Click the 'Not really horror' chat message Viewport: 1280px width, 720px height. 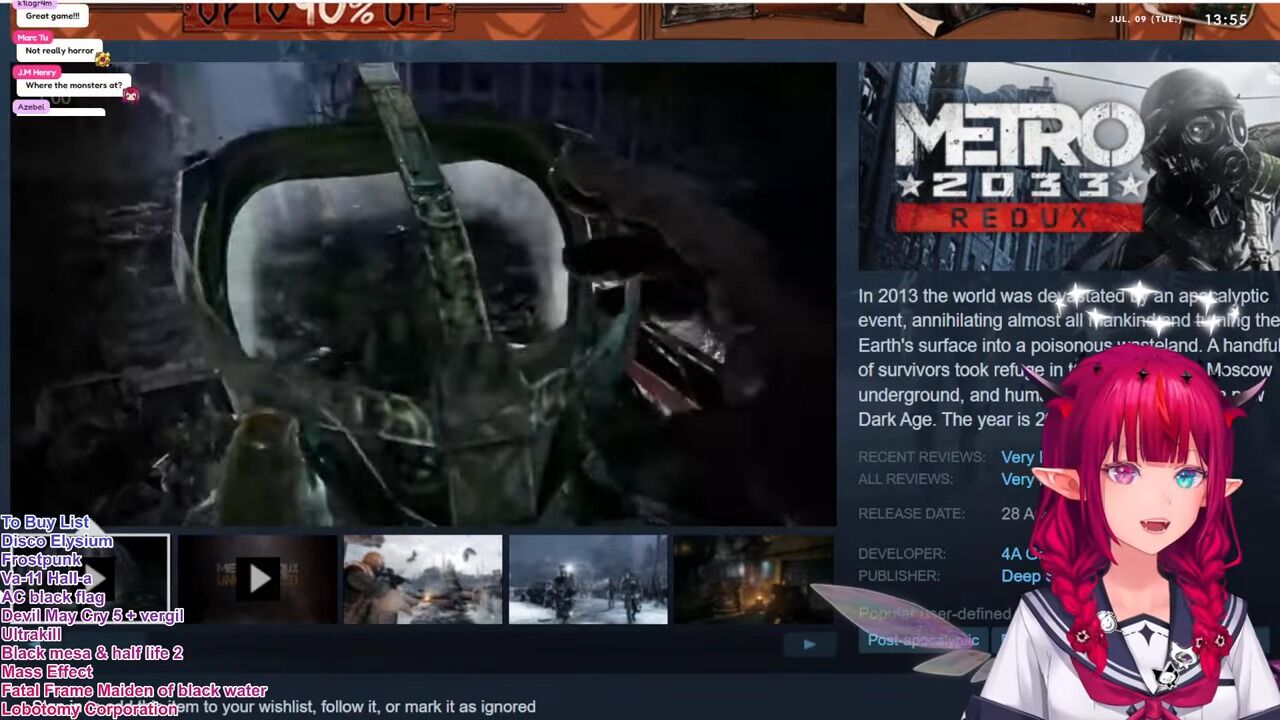[x=60, y=51]
